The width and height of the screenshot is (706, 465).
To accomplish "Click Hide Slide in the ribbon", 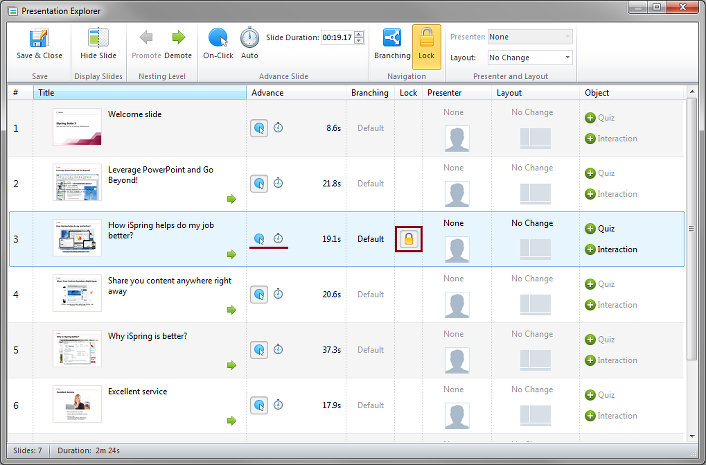I will (98, 44).
